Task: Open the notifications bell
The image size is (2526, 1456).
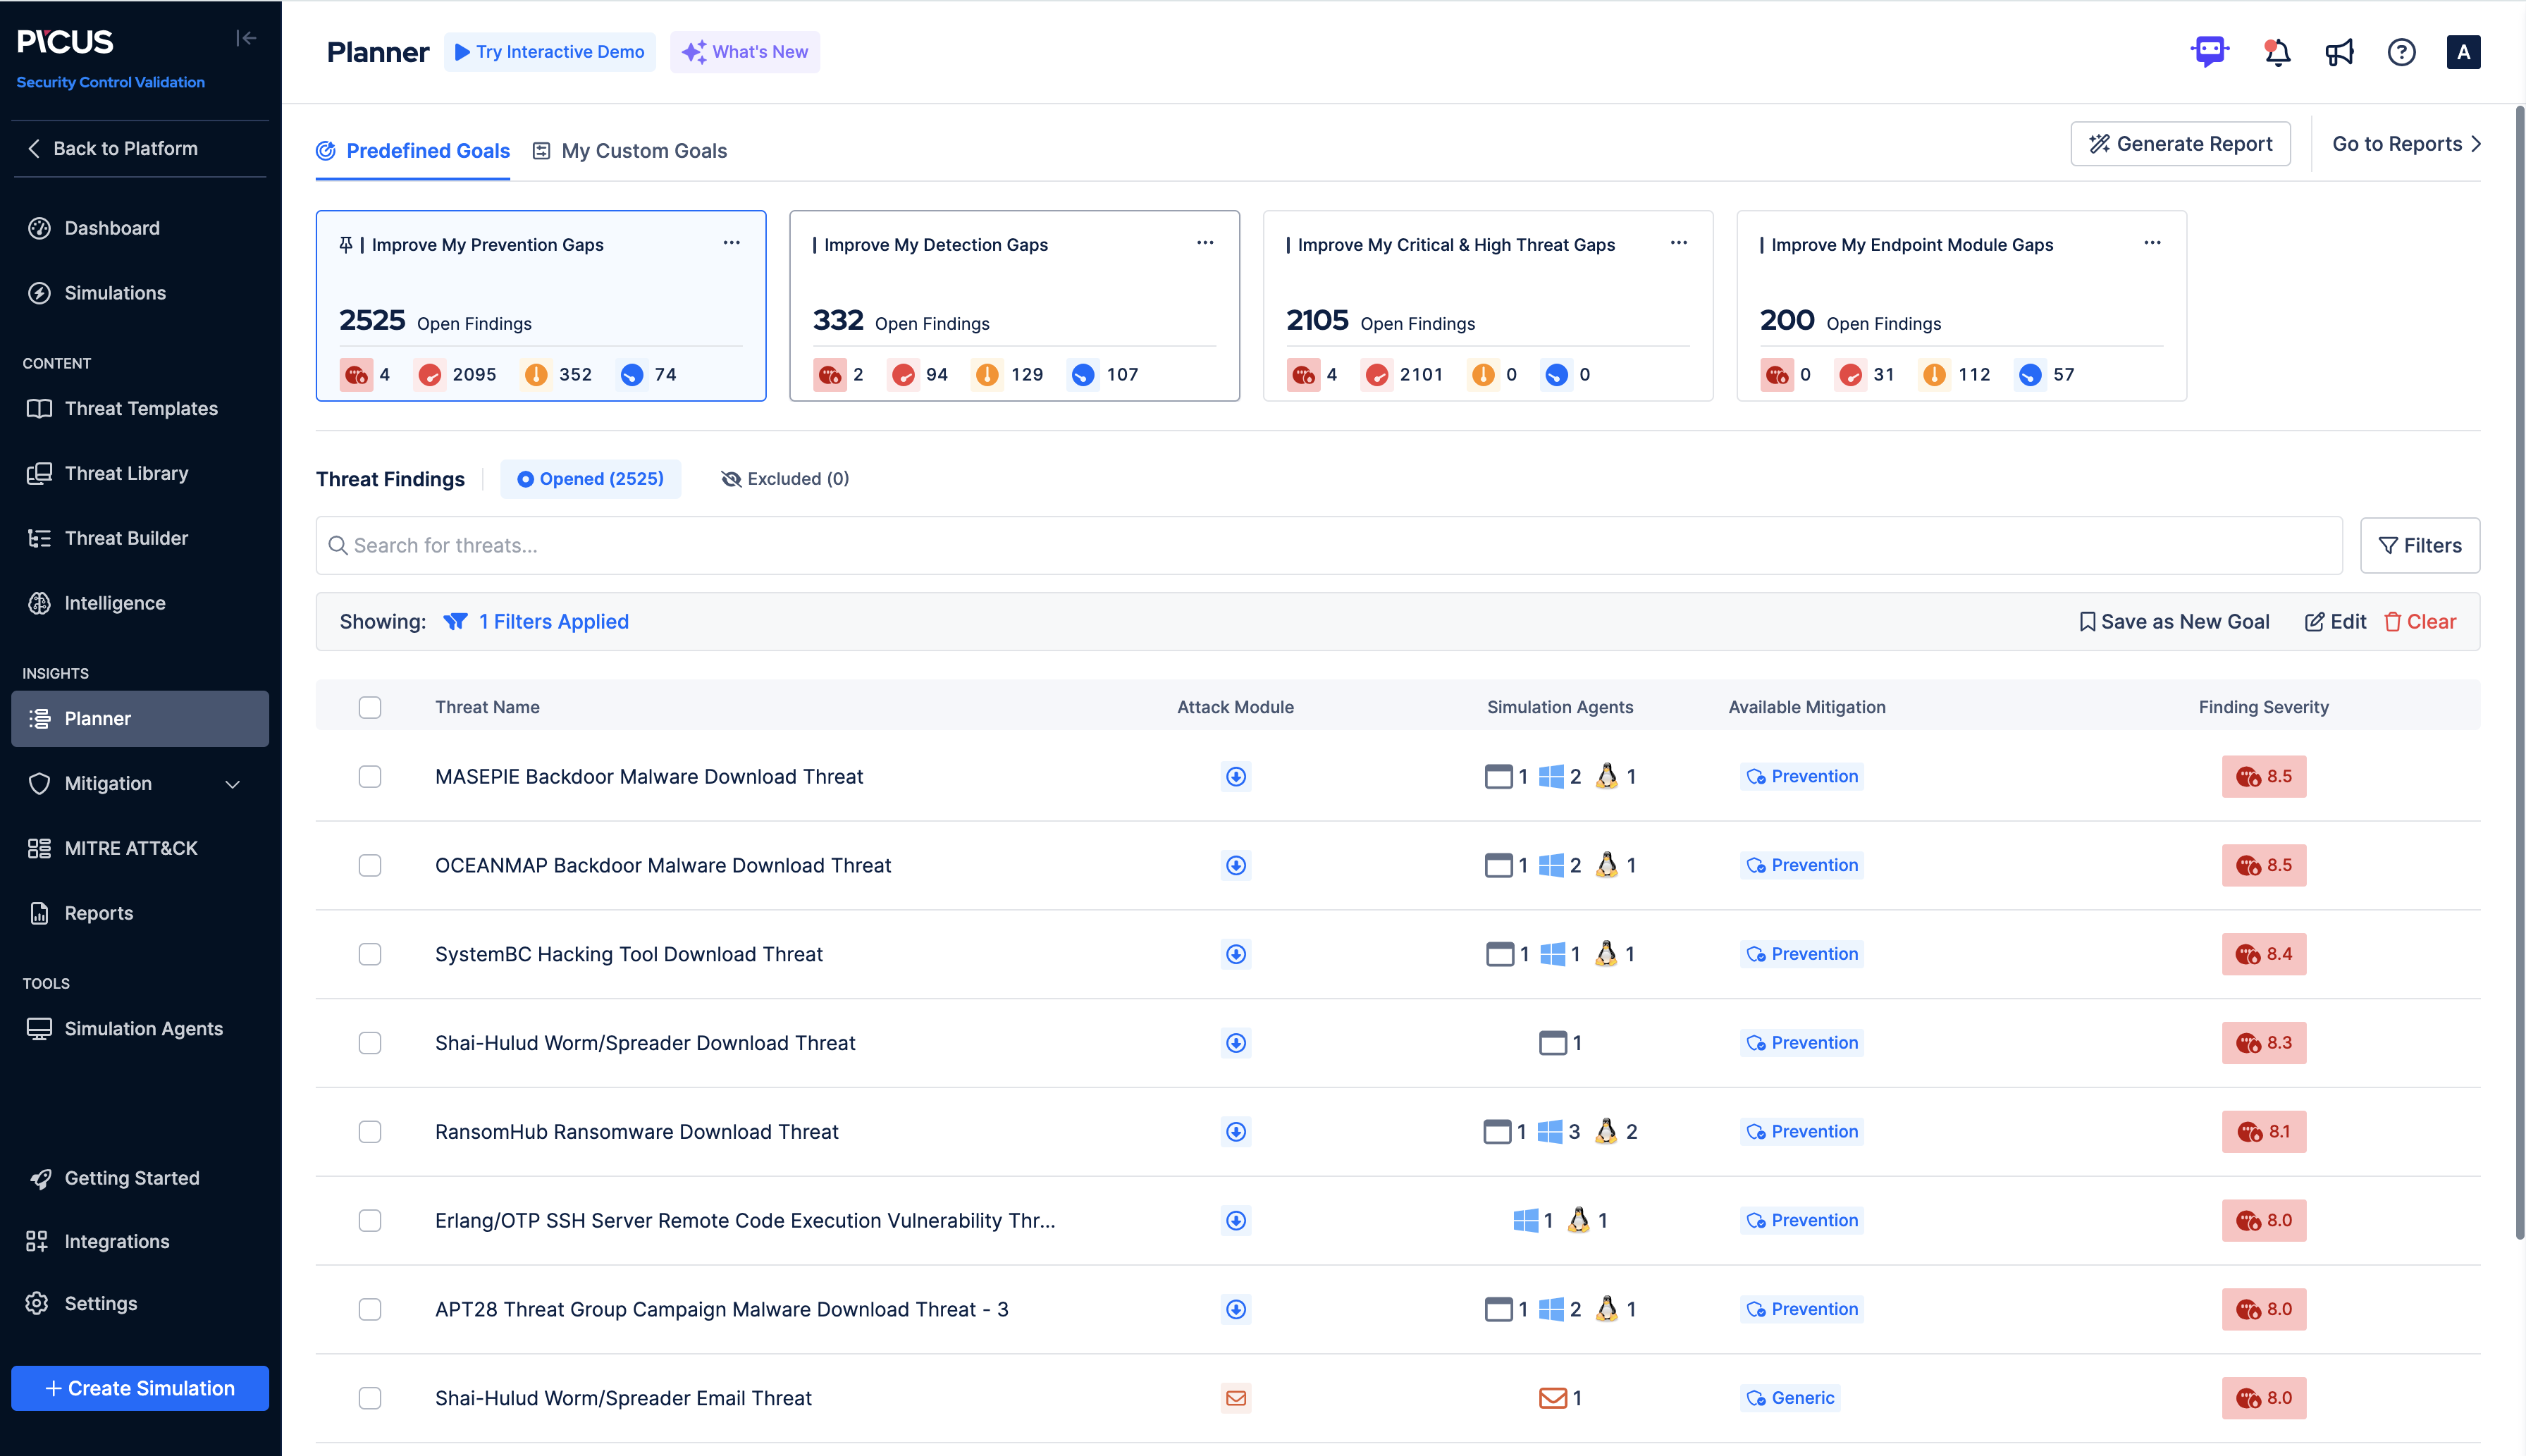Action: [x=2277, y=52]
